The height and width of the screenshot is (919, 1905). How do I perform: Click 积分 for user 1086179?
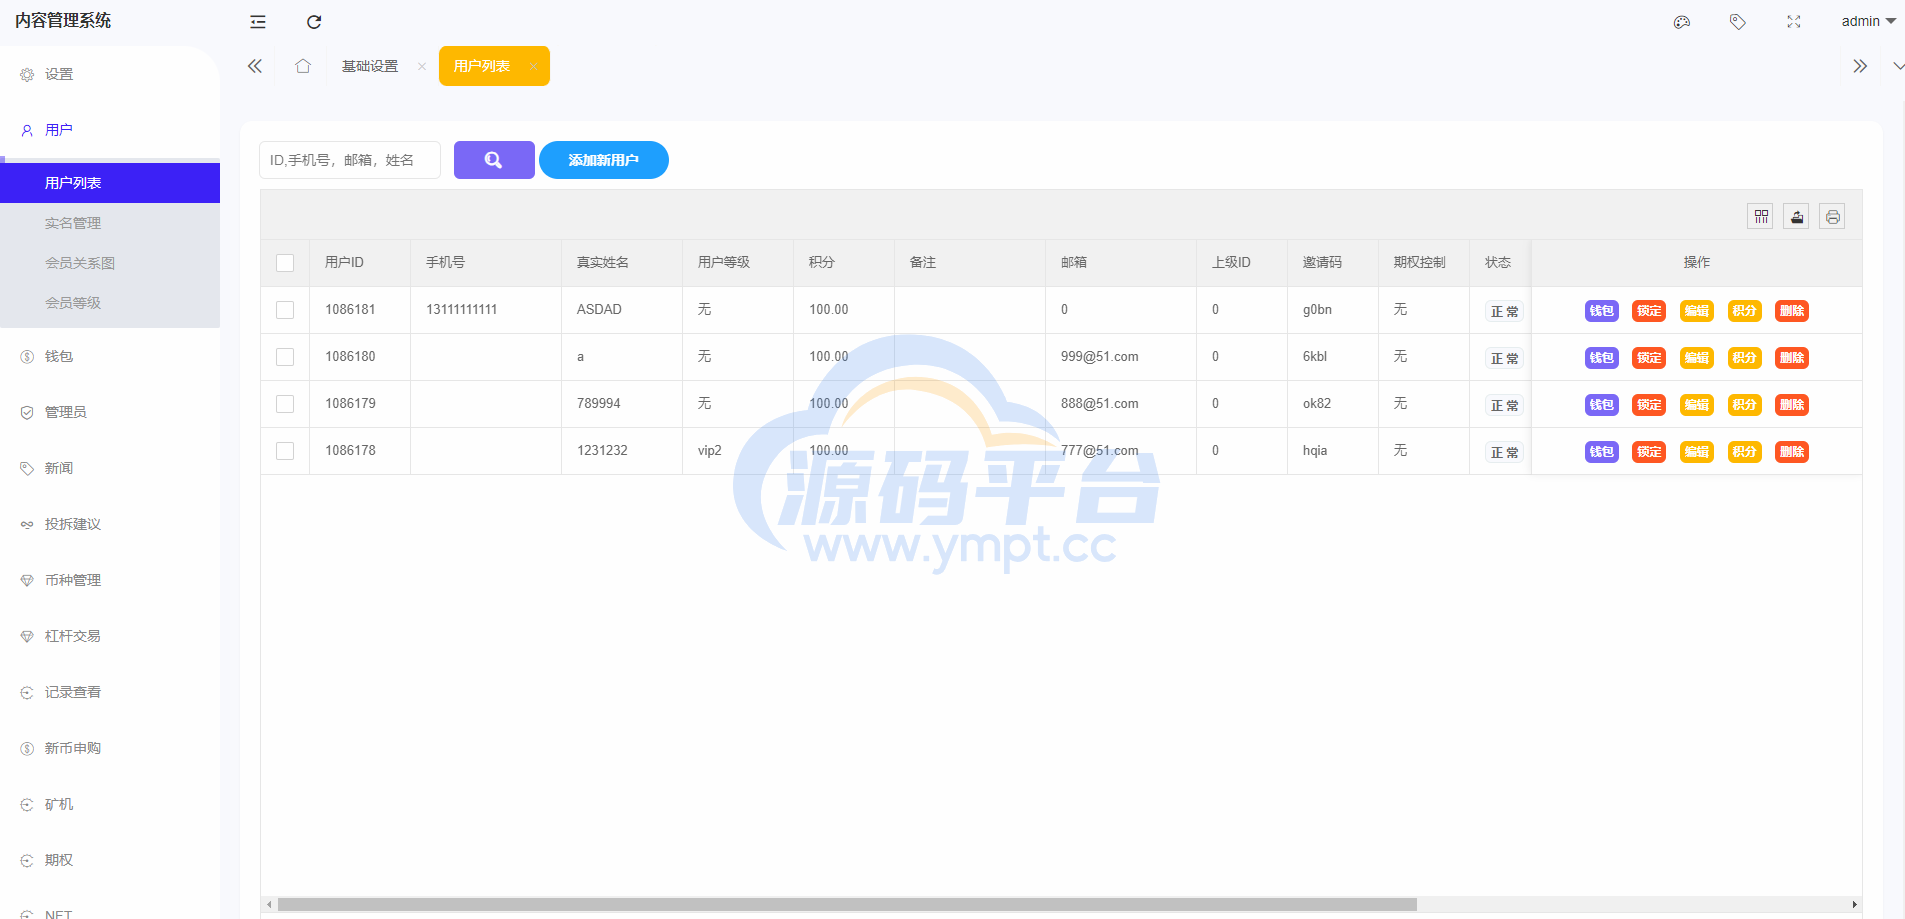[1745, 405]
